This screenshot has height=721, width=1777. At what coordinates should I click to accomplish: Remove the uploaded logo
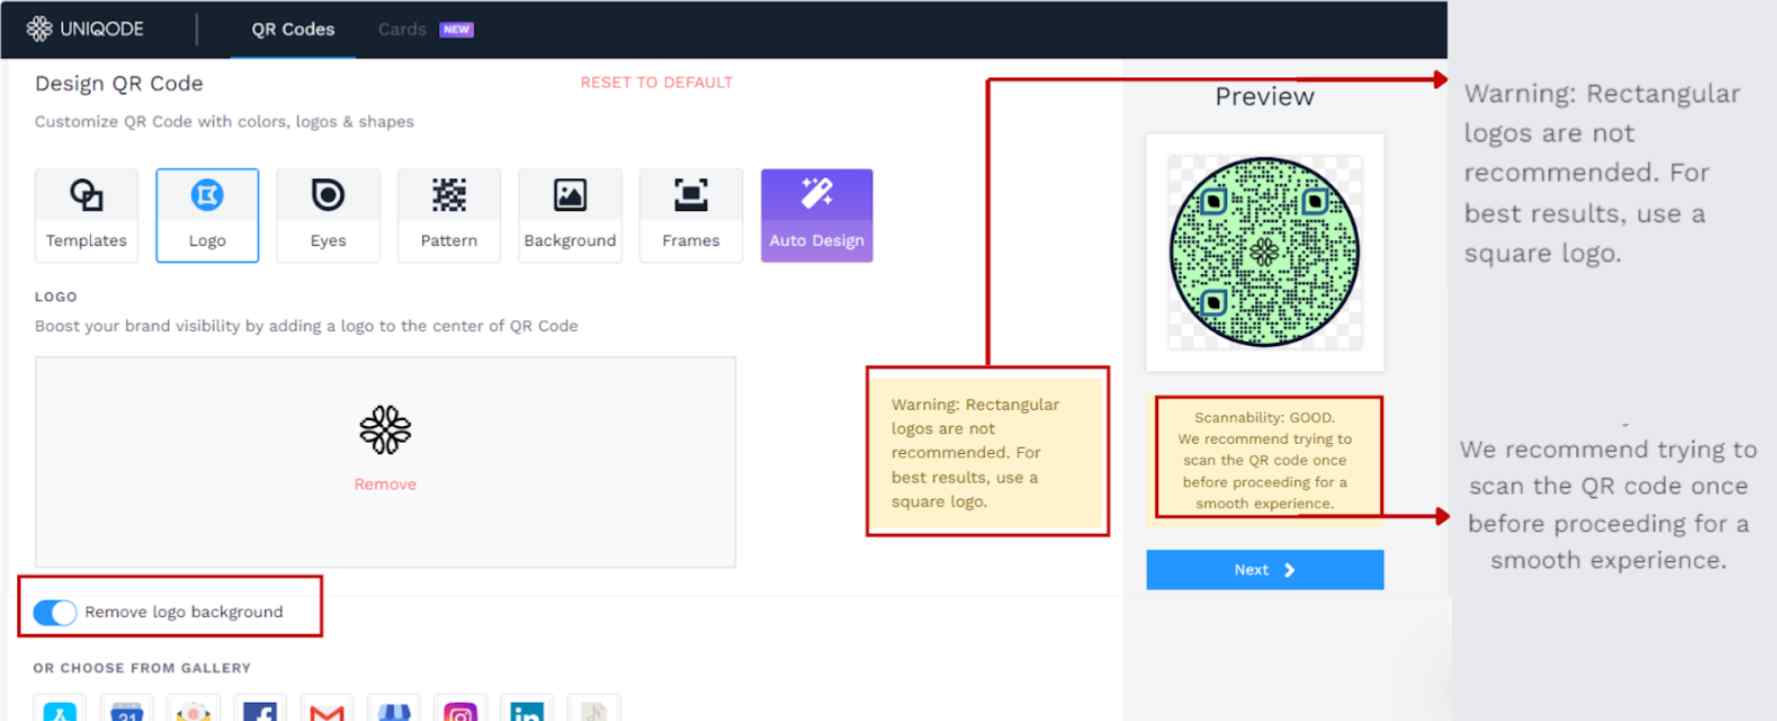(x=385, y=484)
